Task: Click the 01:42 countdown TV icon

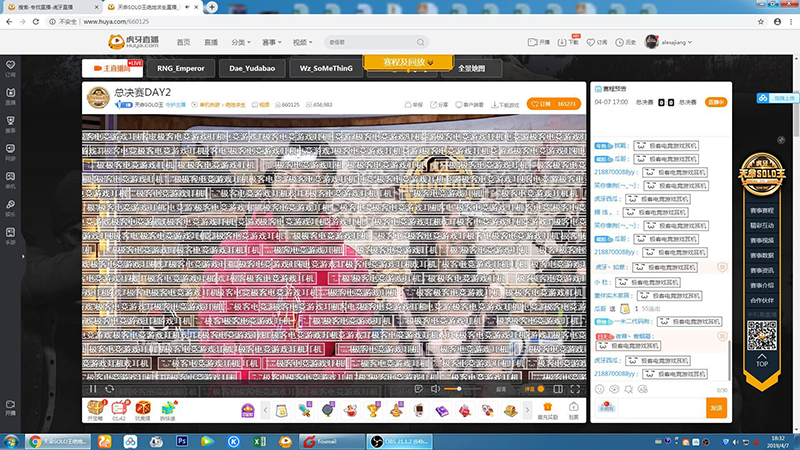Action: (119, 410)
